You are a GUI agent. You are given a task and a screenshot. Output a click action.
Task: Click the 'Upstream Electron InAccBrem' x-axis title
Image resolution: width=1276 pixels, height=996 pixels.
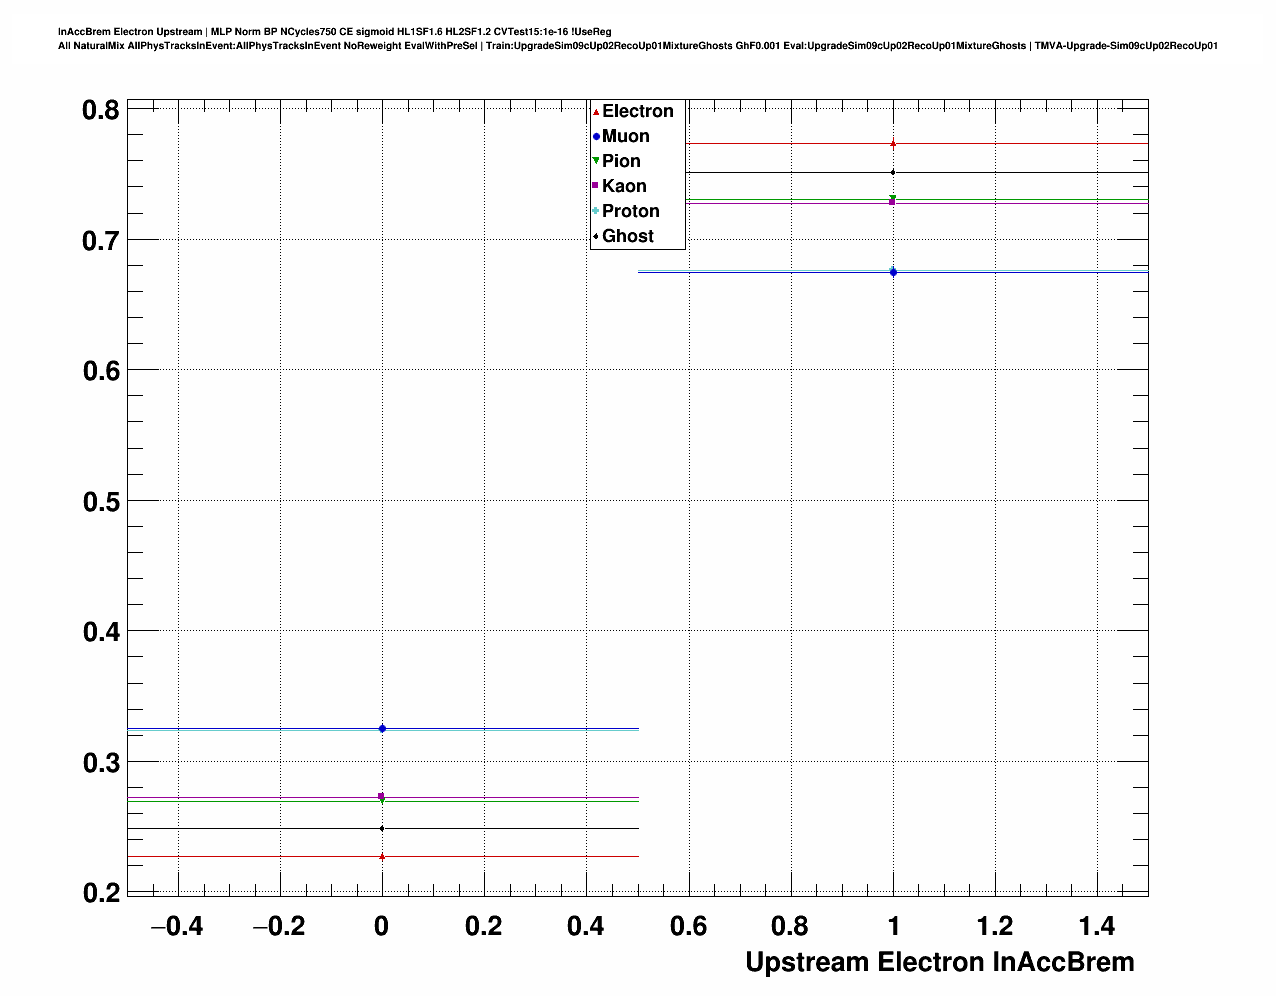[939, 962]
